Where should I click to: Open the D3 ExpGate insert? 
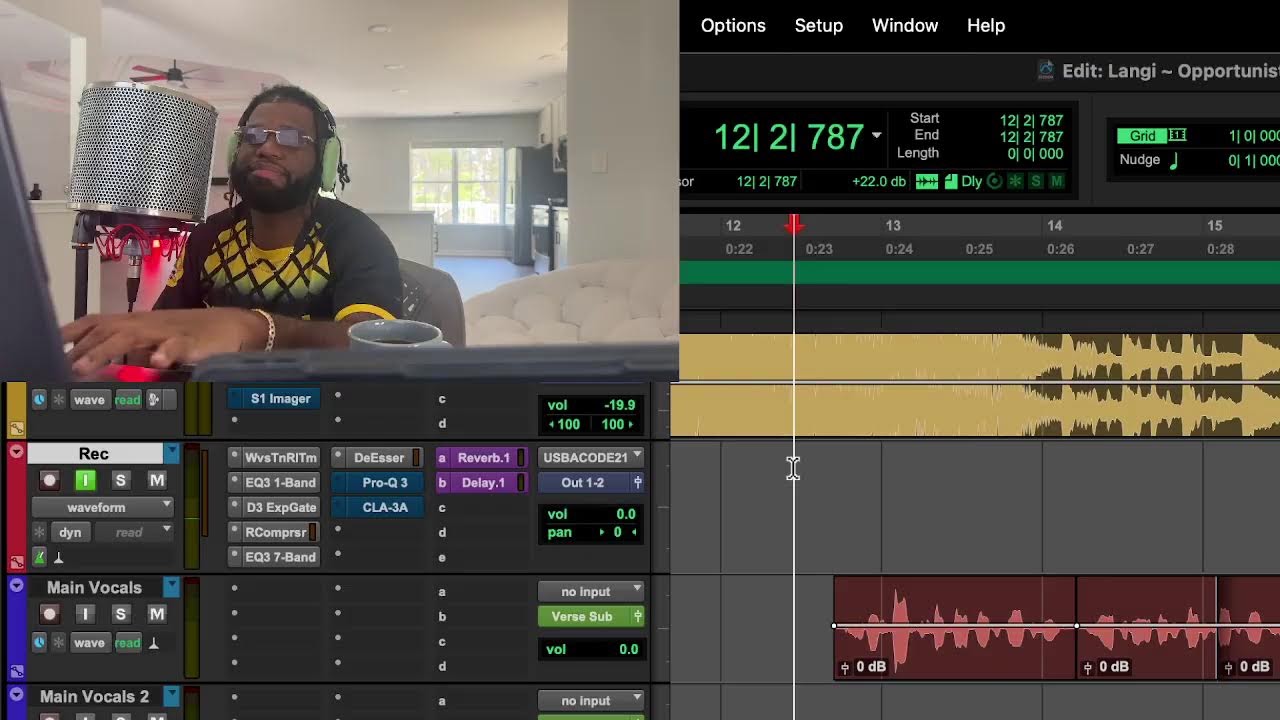tap(281, 507)
